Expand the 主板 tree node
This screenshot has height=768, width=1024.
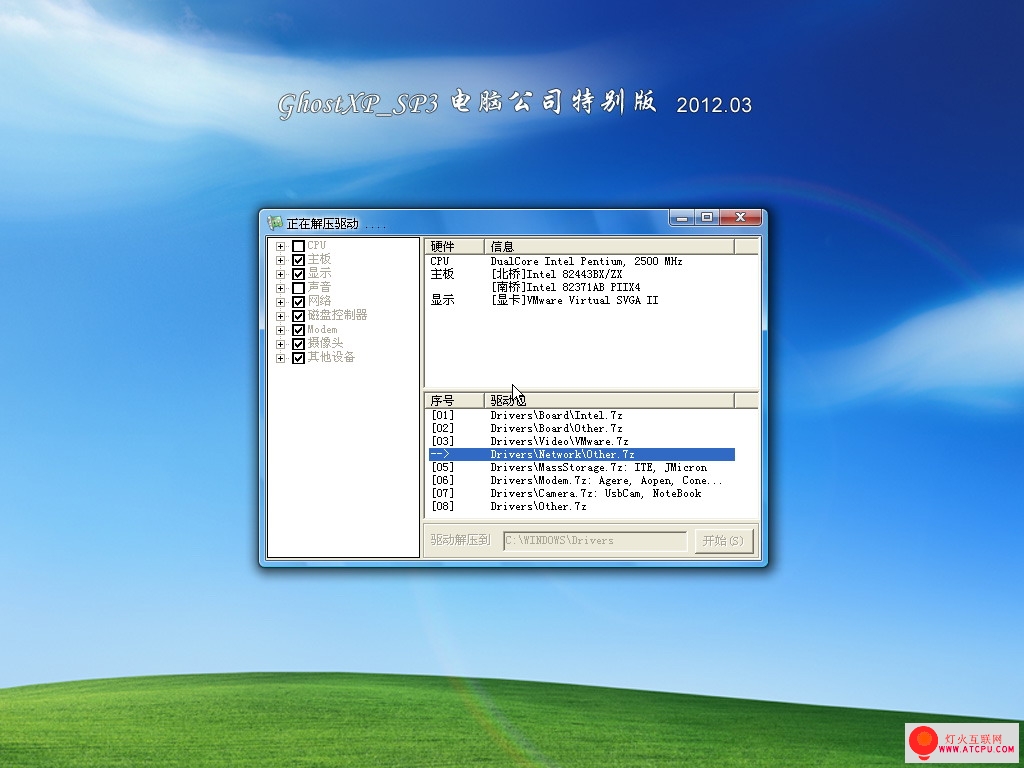(x=280, y=260)
